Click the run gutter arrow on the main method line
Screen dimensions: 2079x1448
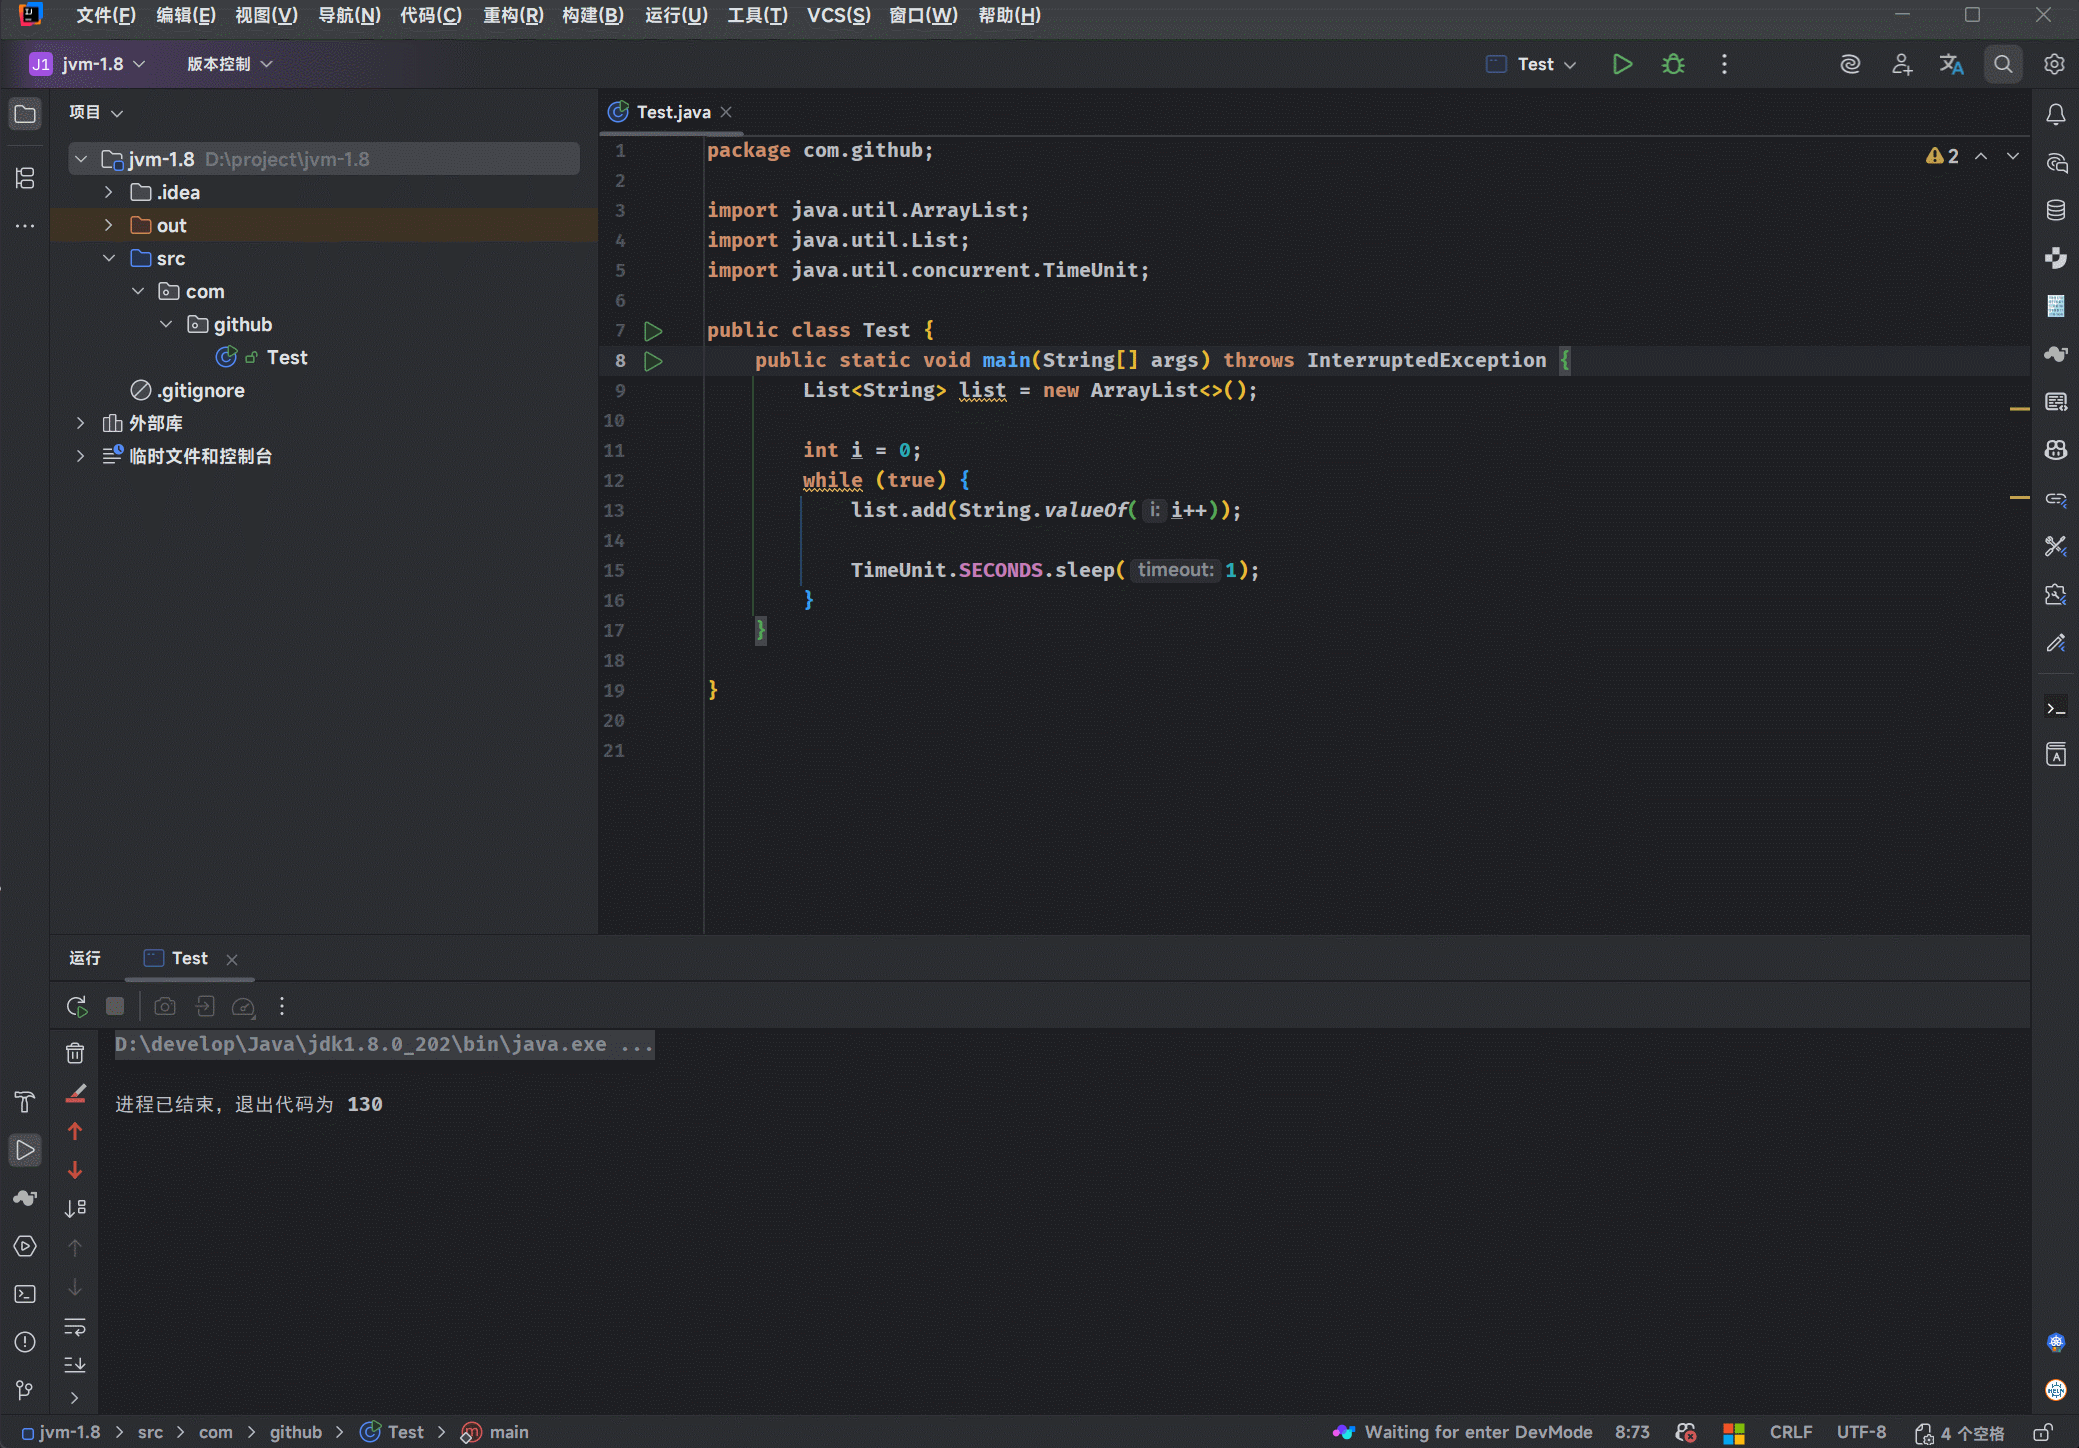(x=653, y=361)
